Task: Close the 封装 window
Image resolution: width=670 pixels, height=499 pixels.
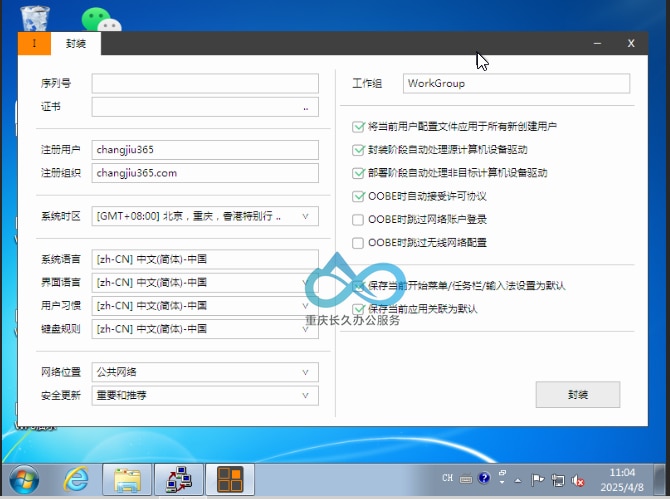Action: (631, 44)
